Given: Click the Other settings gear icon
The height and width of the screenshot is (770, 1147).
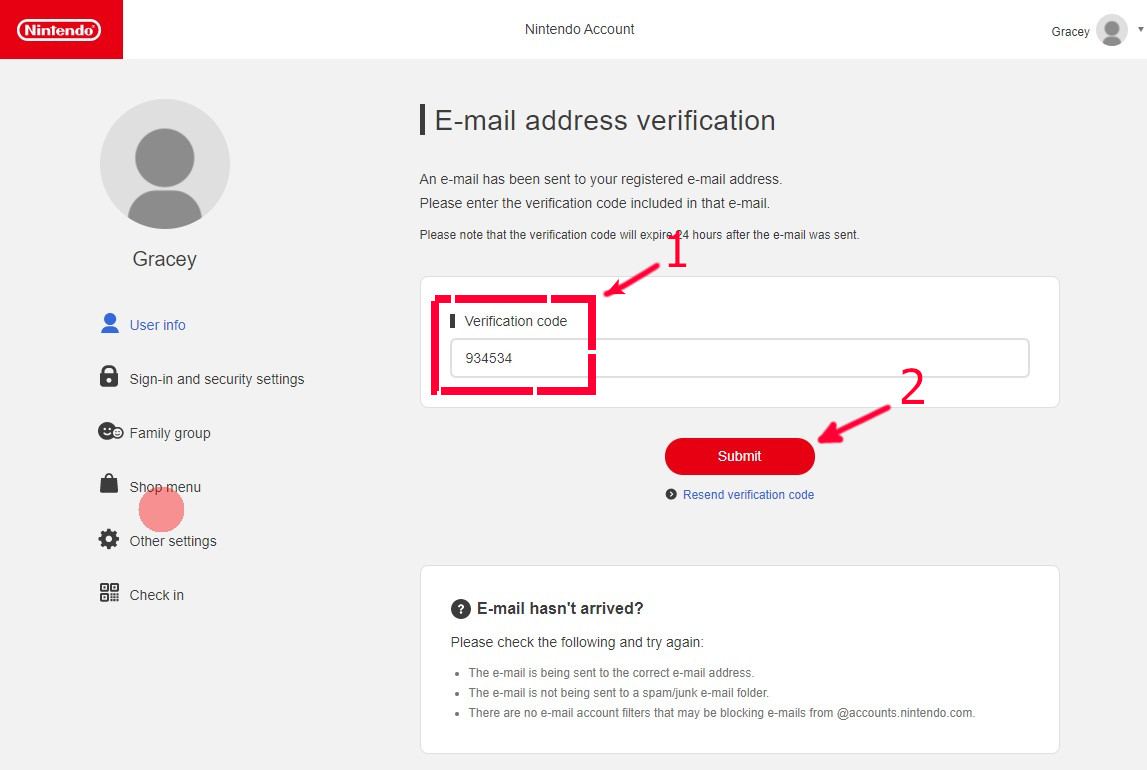Looking at the screenshot, I should click(109, 539).
